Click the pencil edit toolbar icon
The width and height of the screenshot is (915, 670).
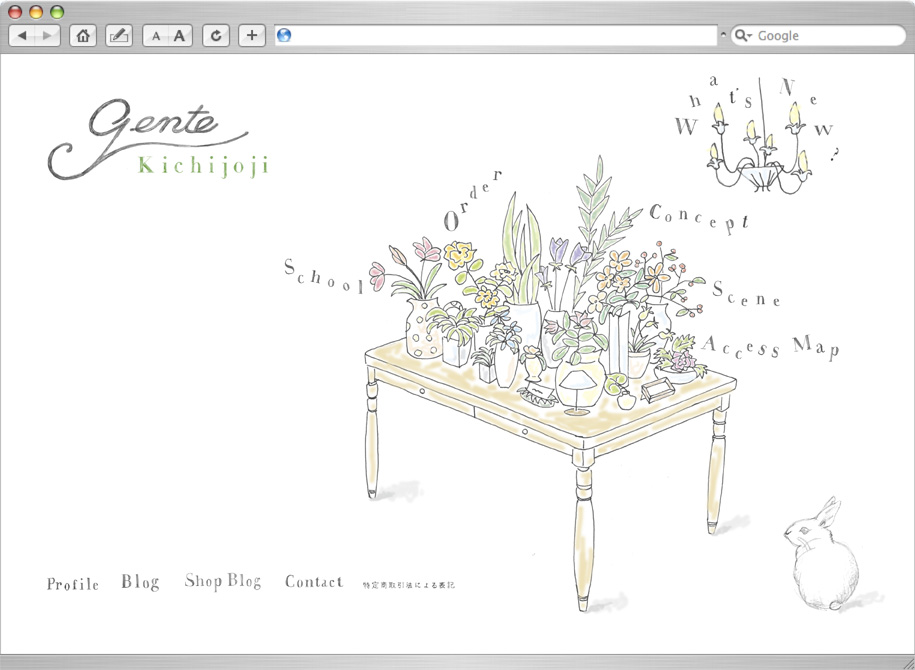pos(118,36)
